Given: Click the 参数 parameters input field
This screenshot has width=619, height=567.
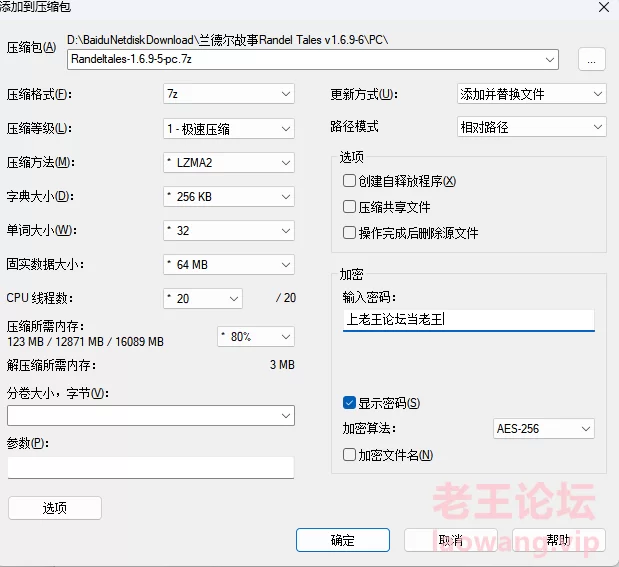Looking at the screenshot, I should coord(151,468).
